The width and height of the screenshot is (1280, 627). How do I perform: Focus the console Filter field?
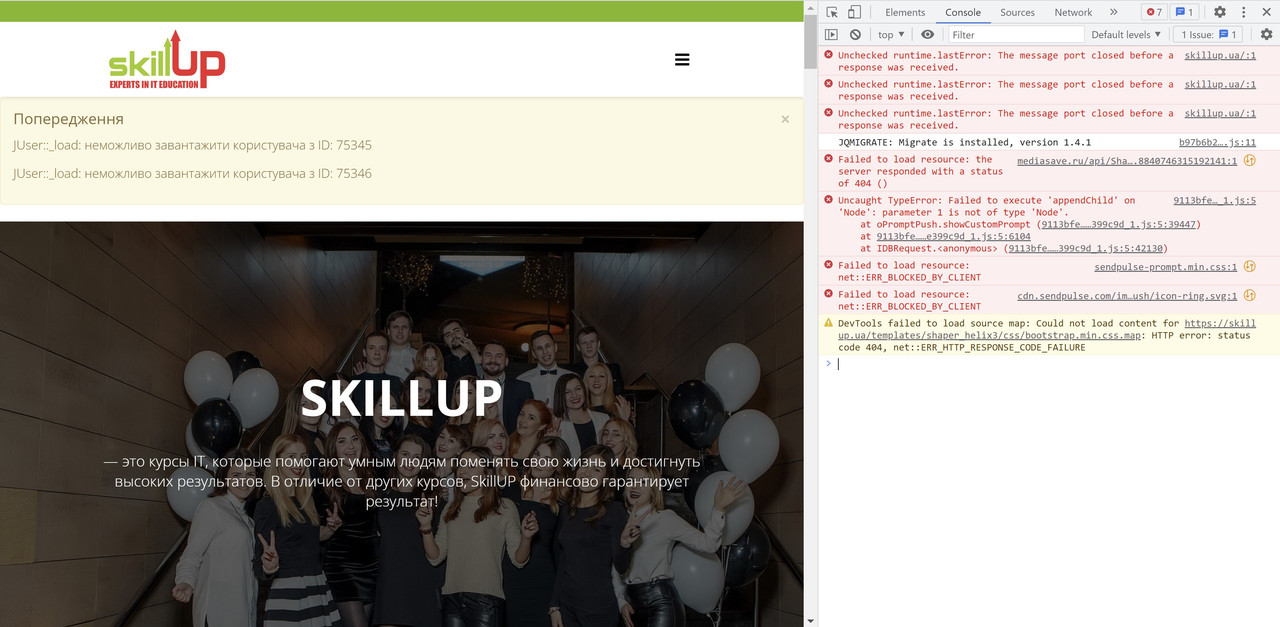pos(1014,34)
